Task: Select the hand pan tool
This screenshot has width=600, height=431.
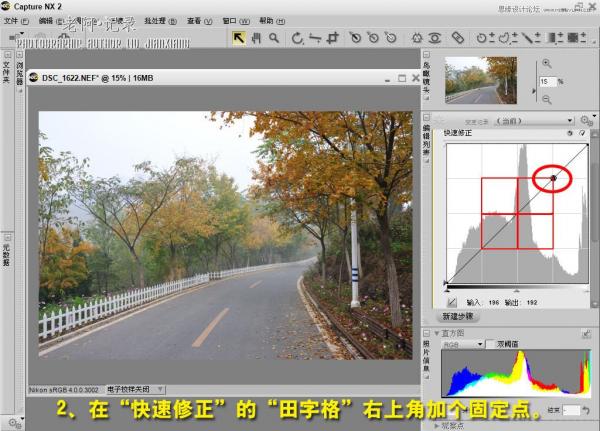Action: (x=256, y=38)
